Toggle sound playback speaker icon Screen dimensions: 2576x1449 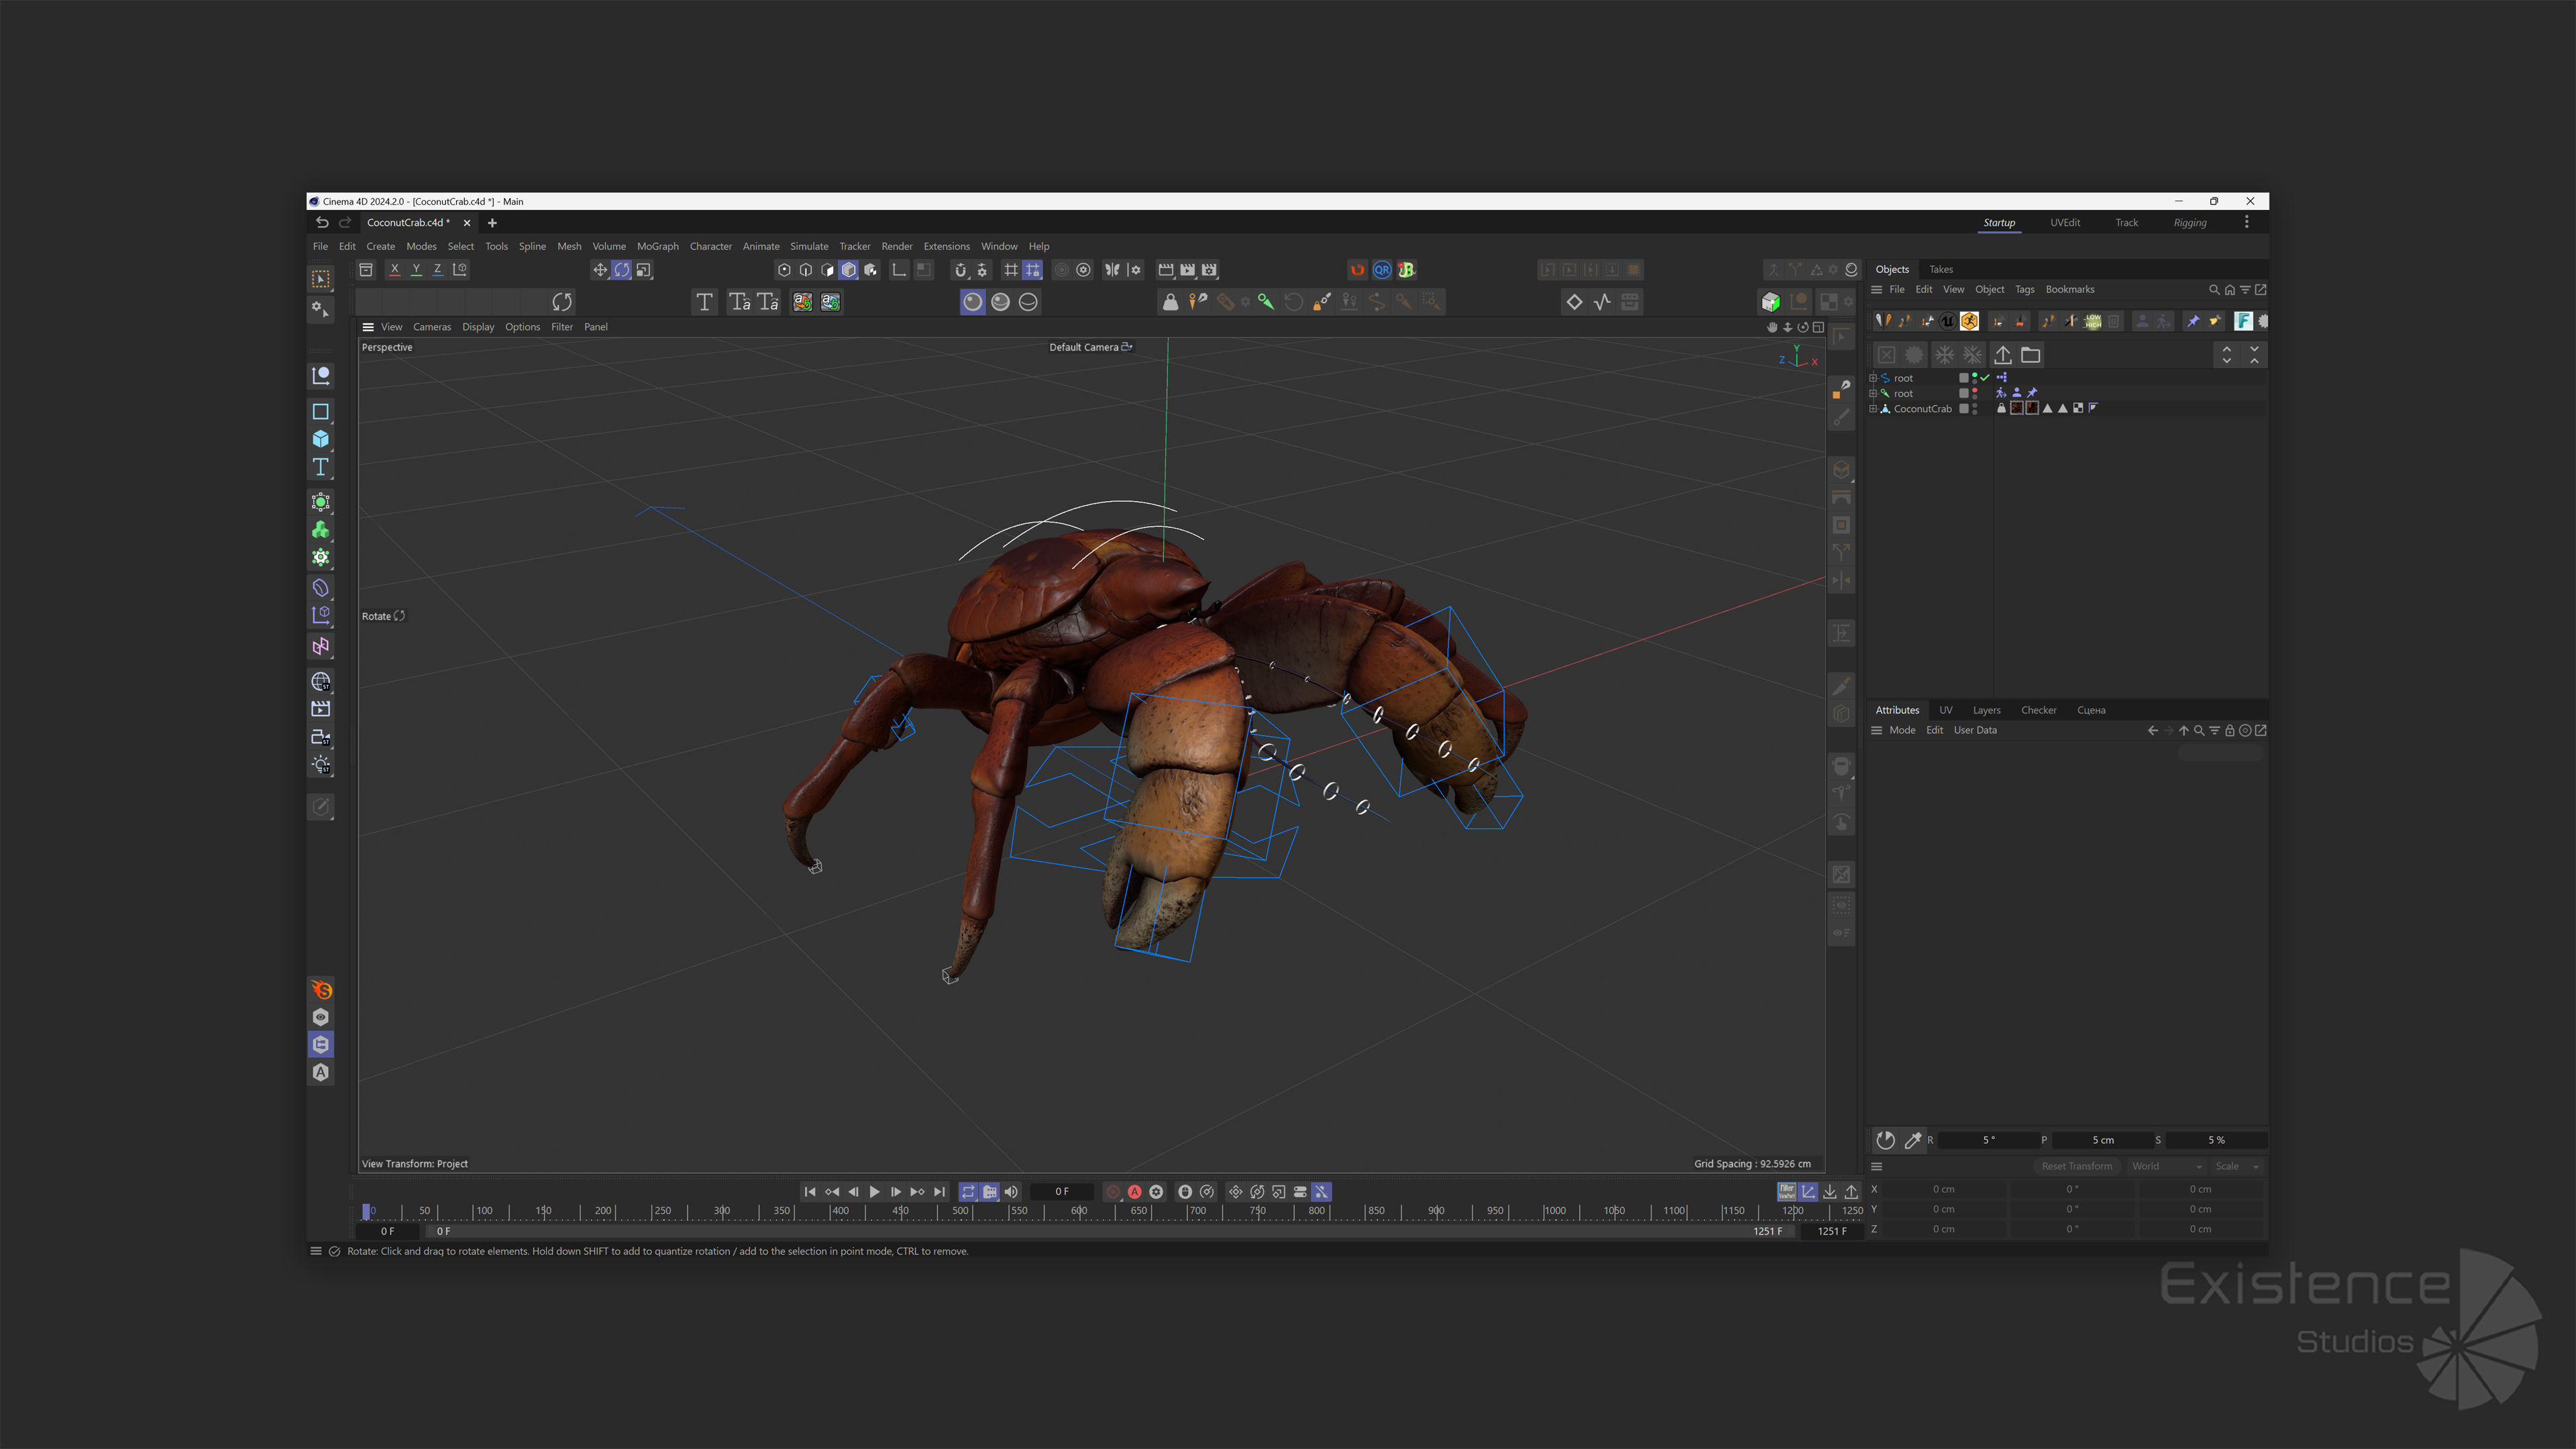tap(1011, 1192)
